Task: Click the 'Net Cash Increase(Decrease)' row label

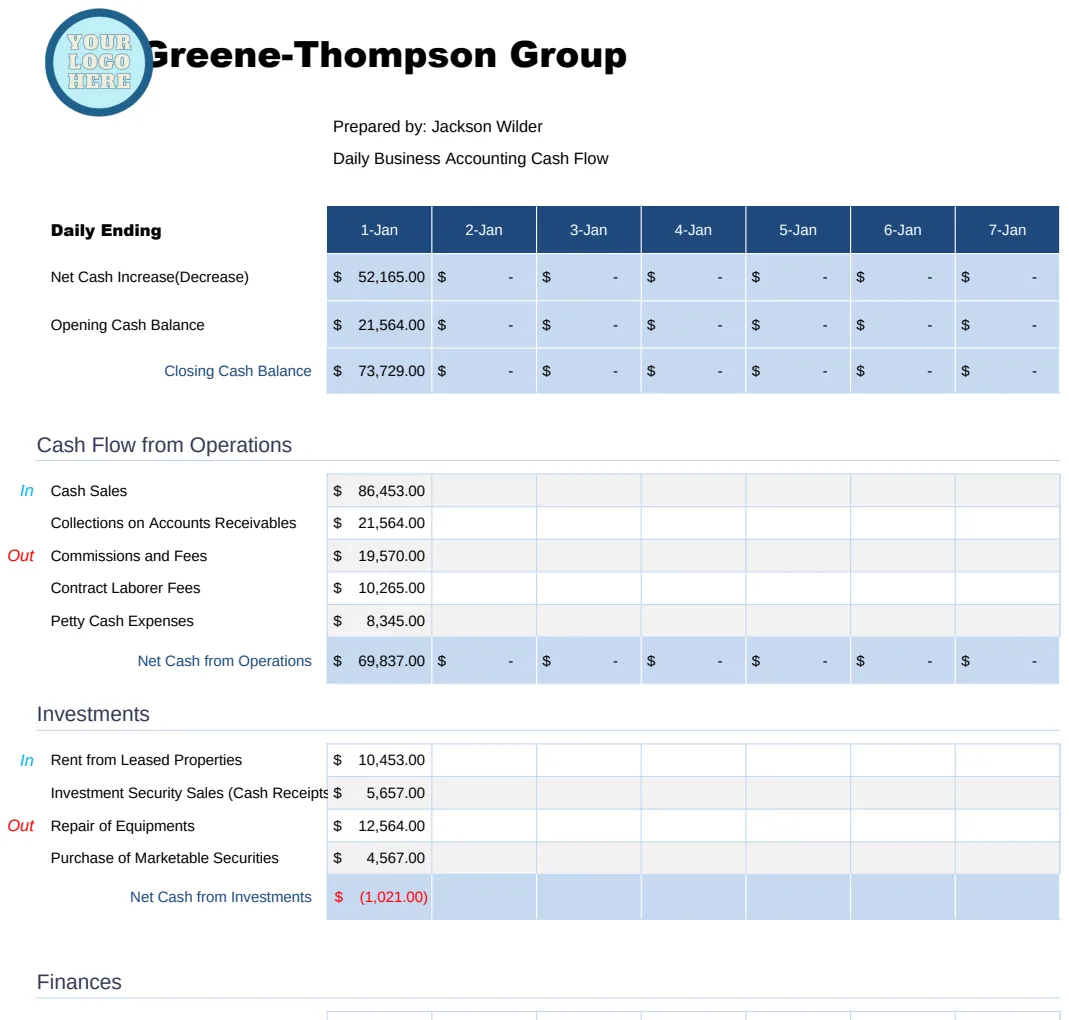Action: pos(149,277)
